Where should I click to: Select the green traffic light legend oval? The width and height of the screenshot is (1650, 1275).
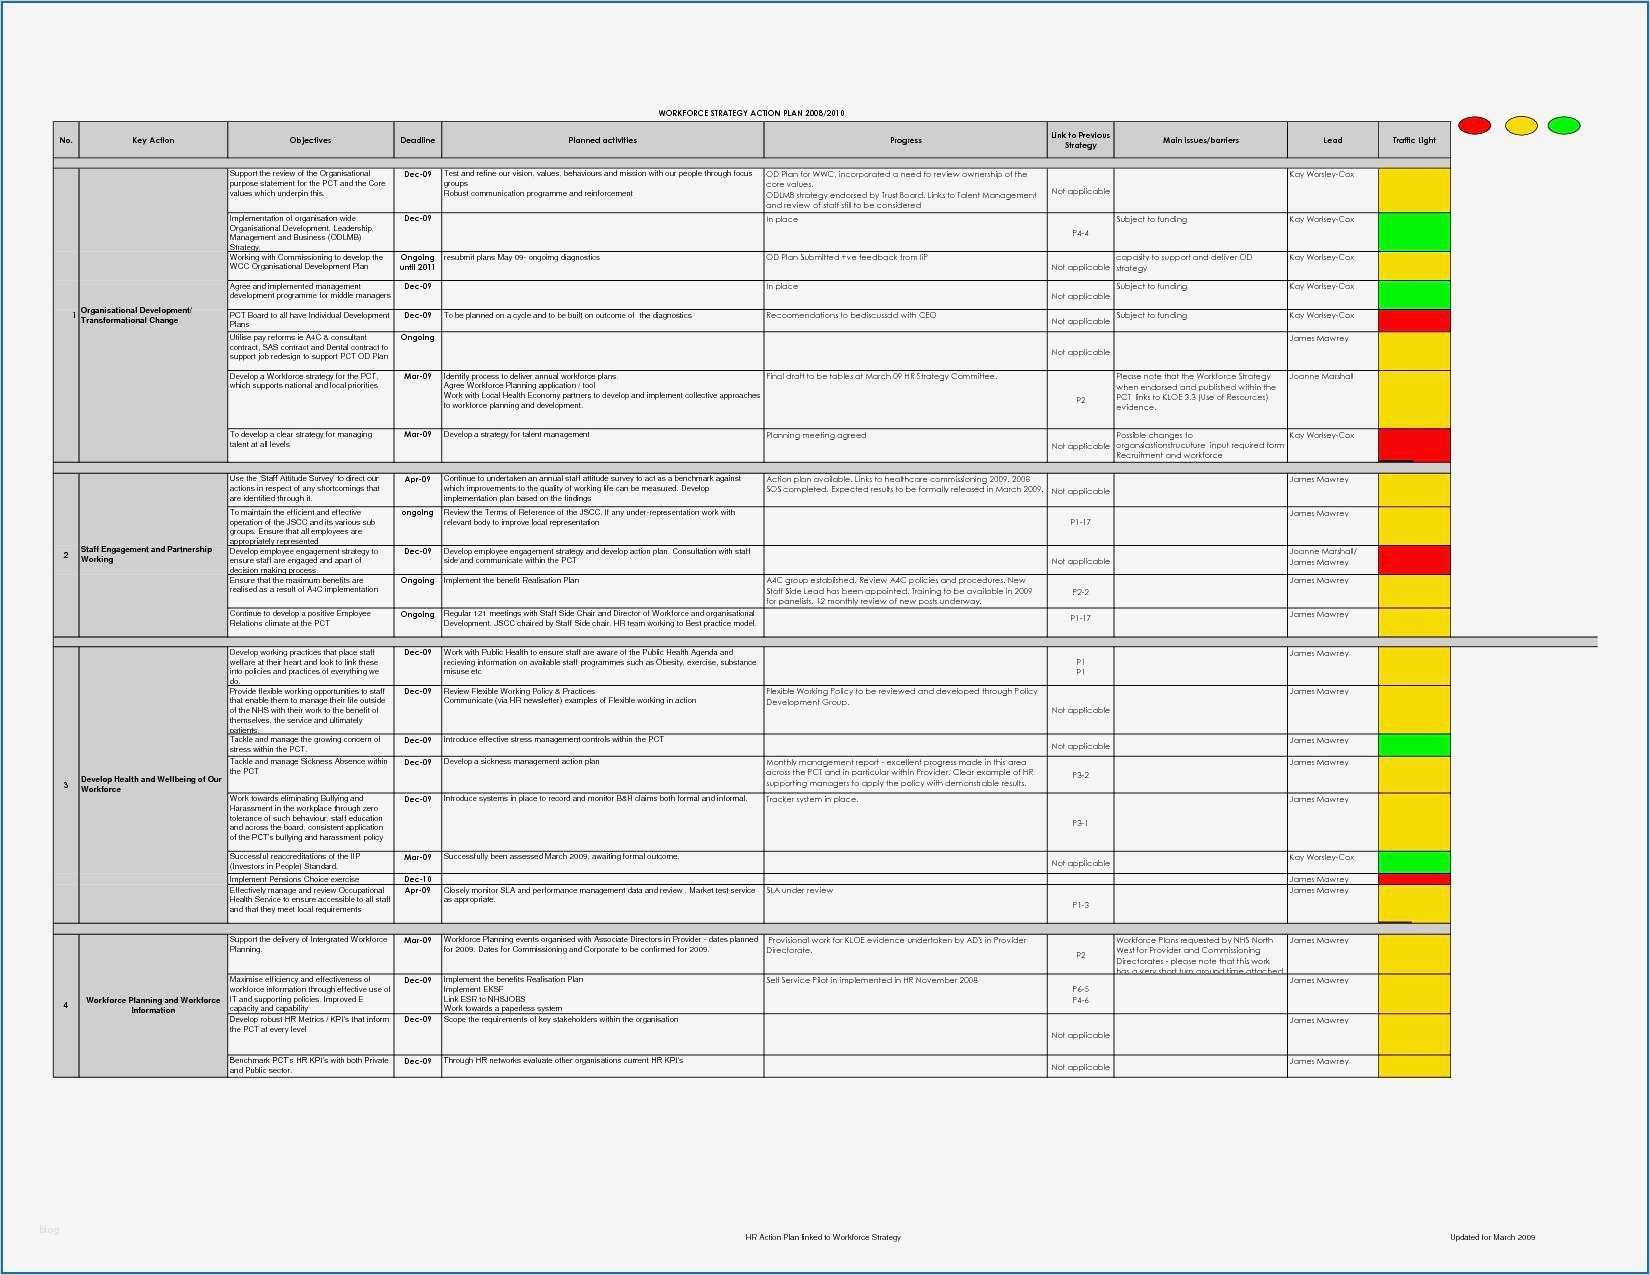click(x=1566, y=125)
